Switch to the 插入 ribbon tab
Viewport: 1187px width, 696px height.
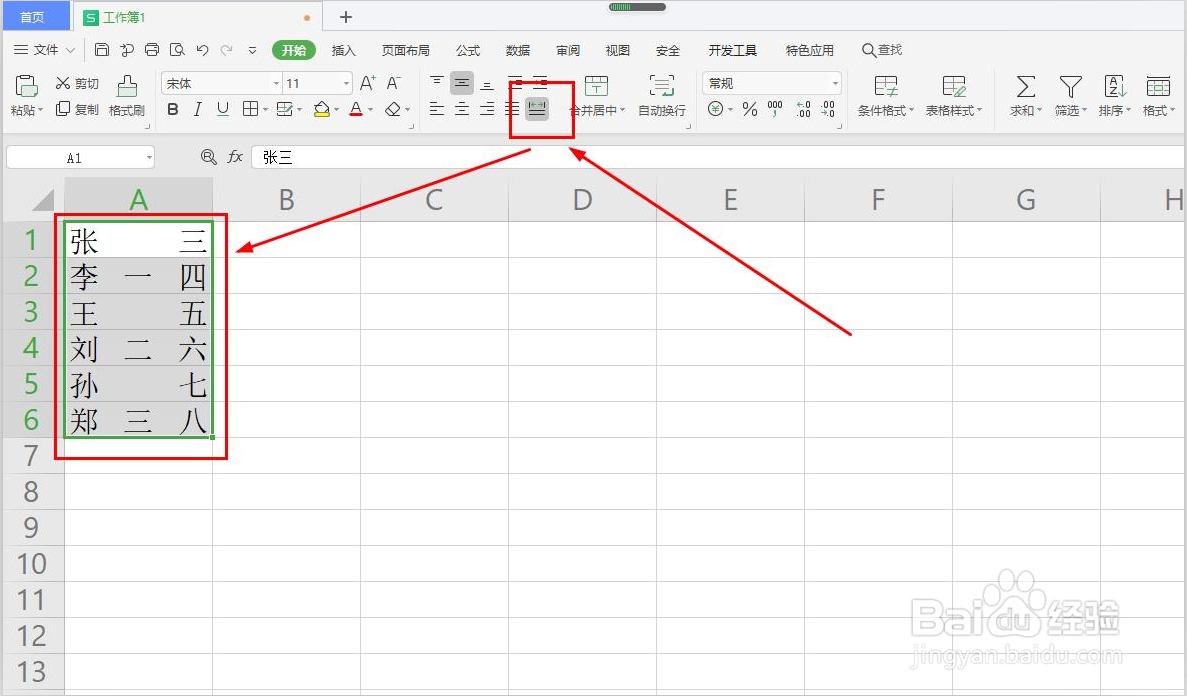[x=343, y=49]
